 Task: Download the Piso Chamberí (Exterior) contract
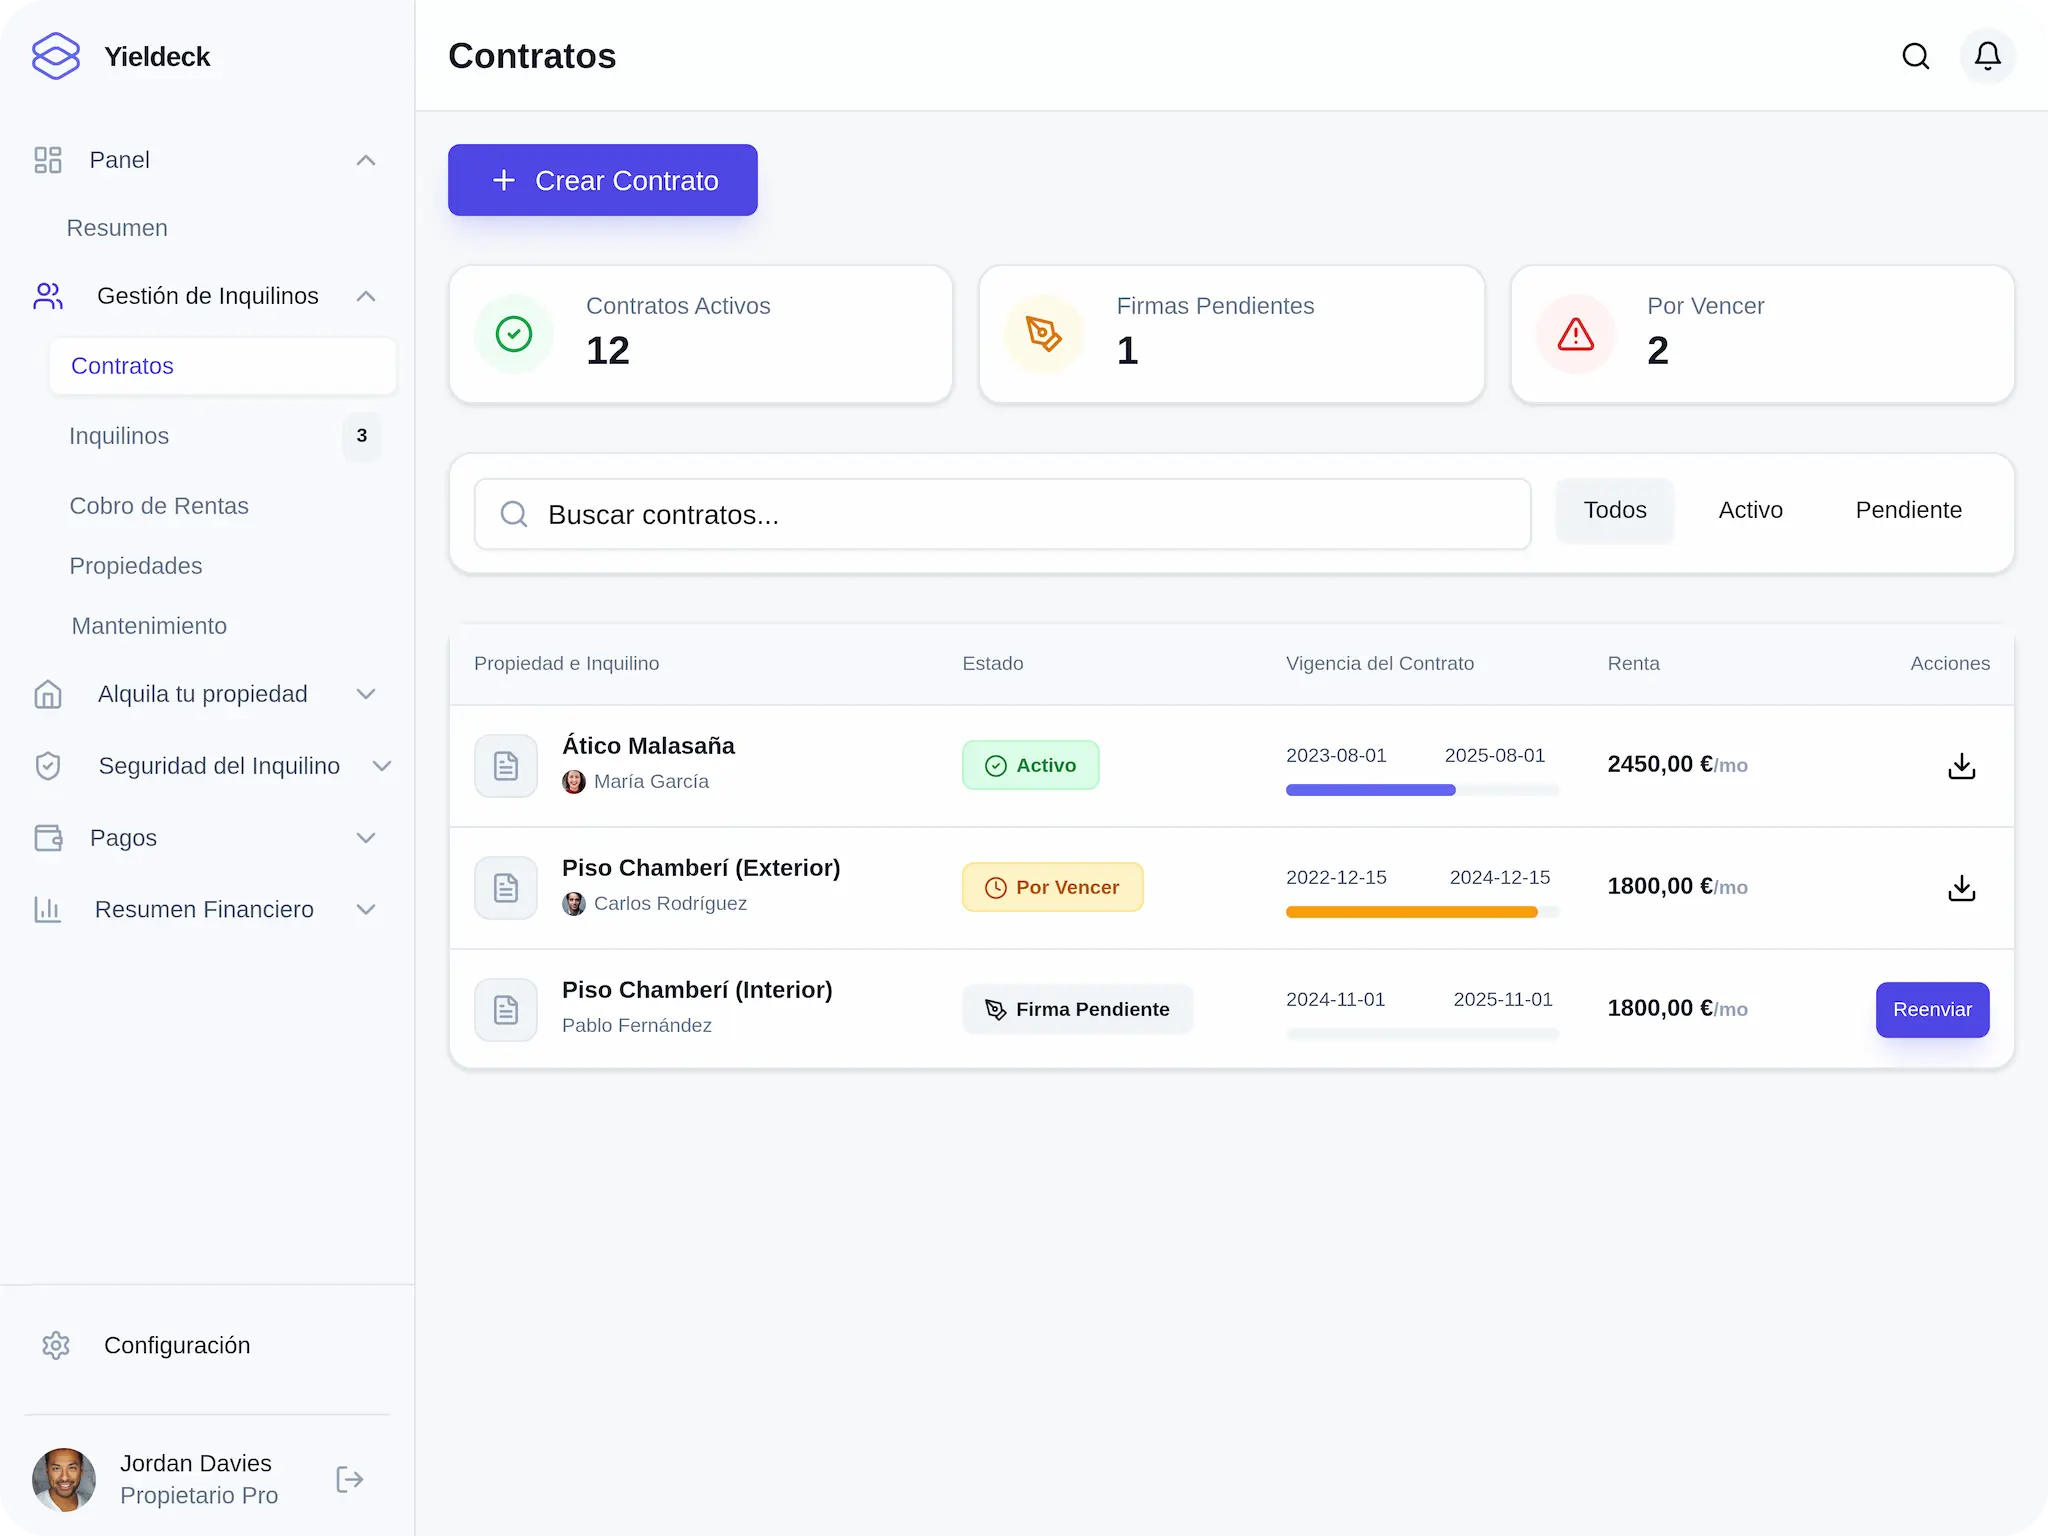[x=1961, y=887]
